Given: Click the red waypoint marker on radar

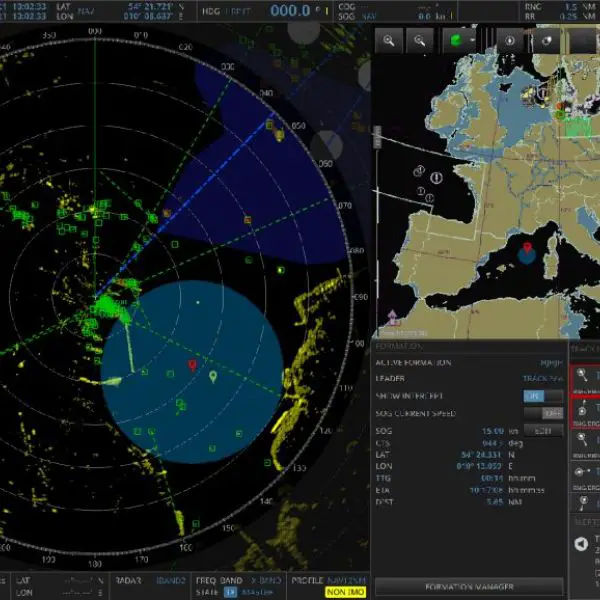Looking at the screenshot, I should click(x=193, y=367).
